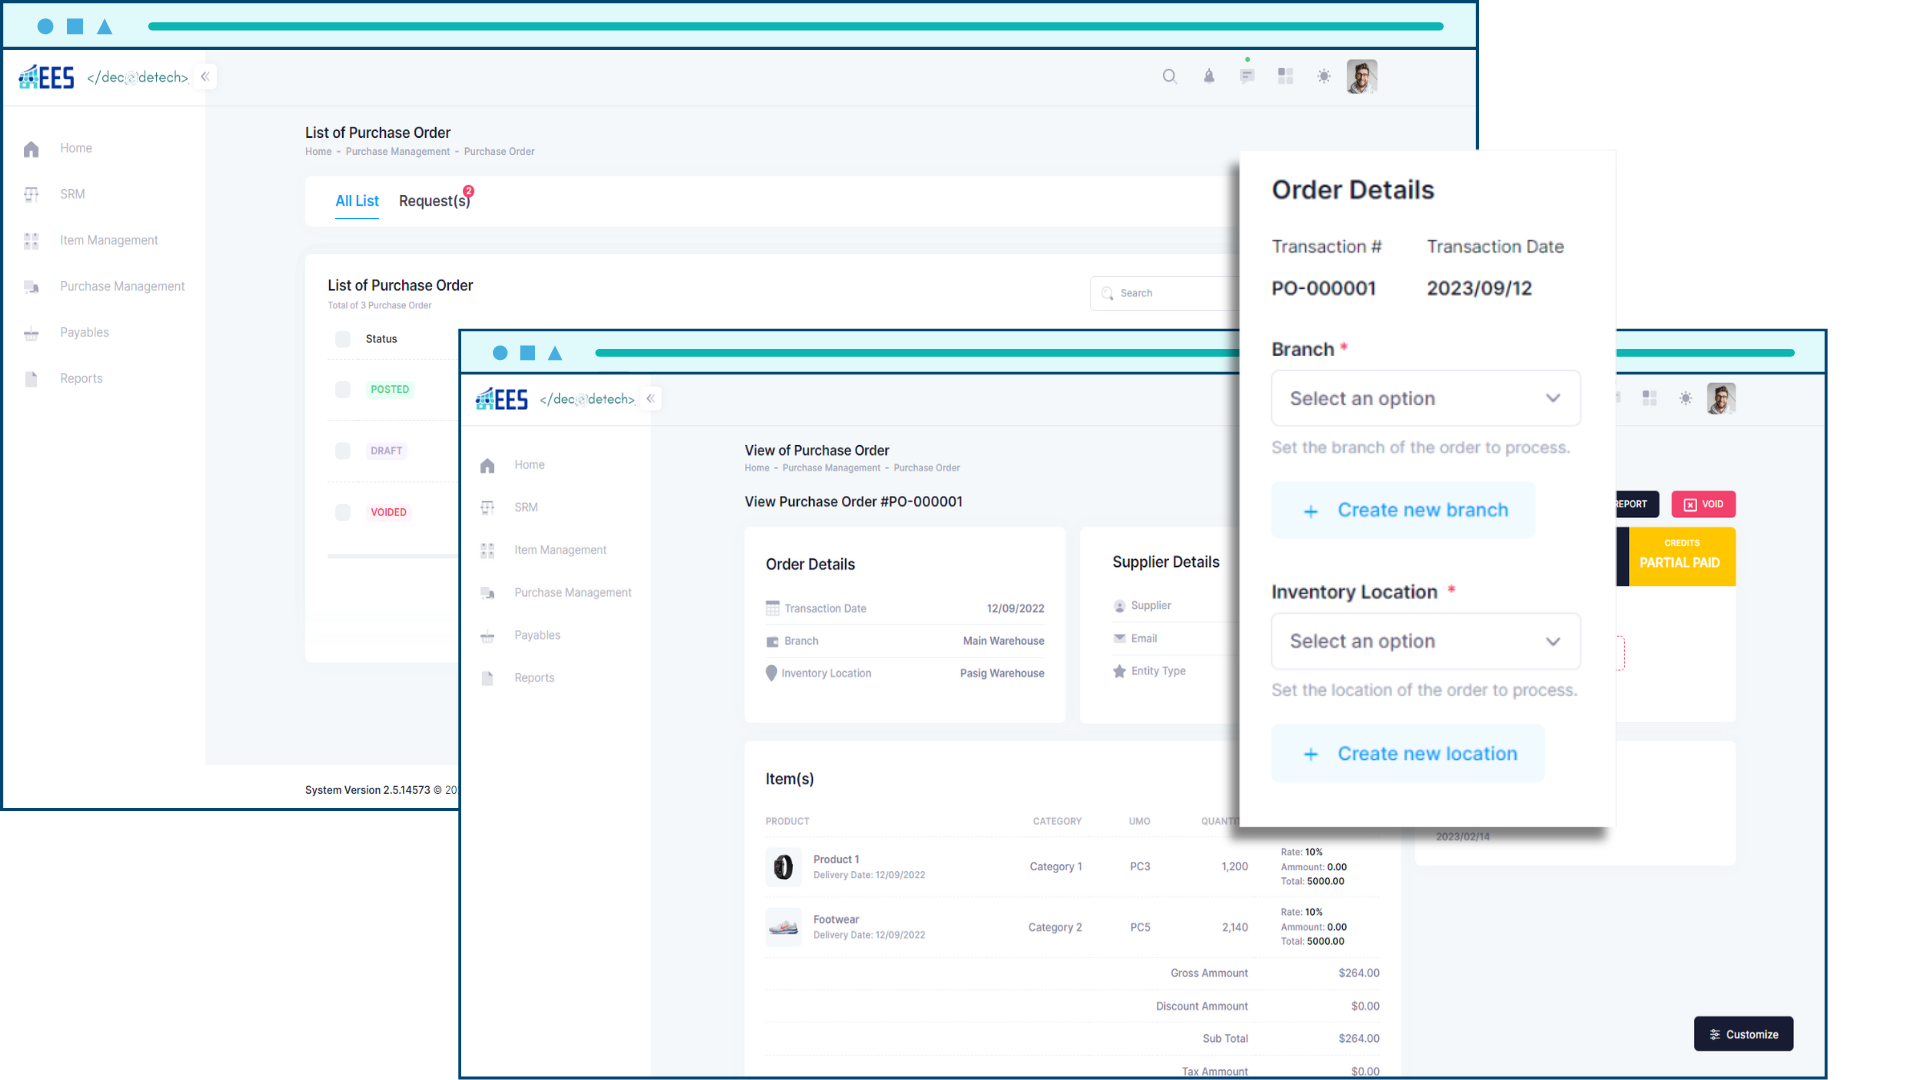Click the Item Management sidebar icon
This screenshot has height=1080, width=1920.
pos(32,240)
